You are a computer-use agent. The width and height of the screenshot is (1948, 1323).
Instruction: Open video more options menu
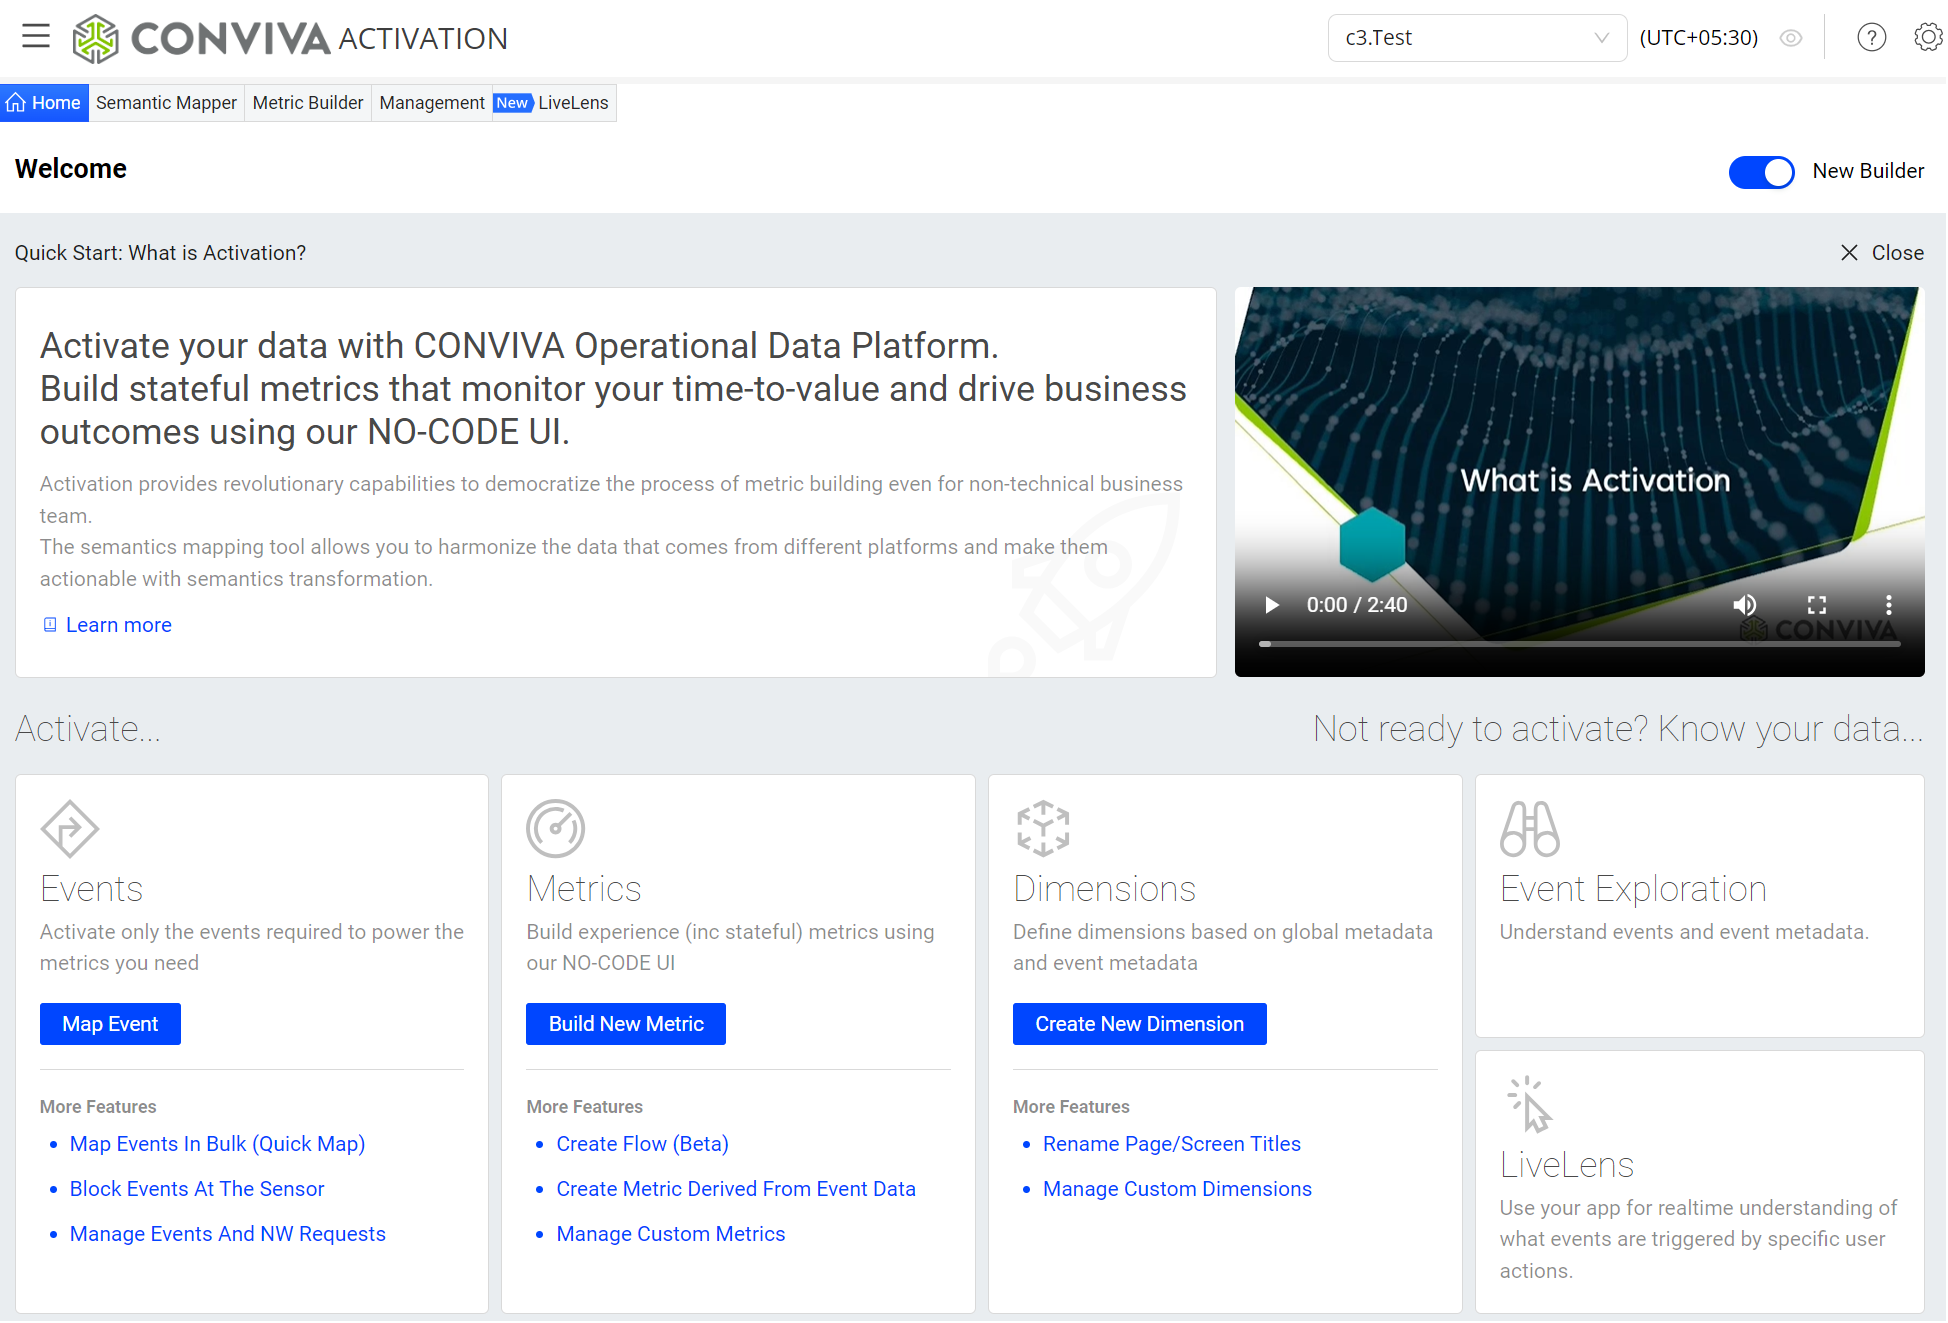pyautogui.click(x=1888, y=605)
